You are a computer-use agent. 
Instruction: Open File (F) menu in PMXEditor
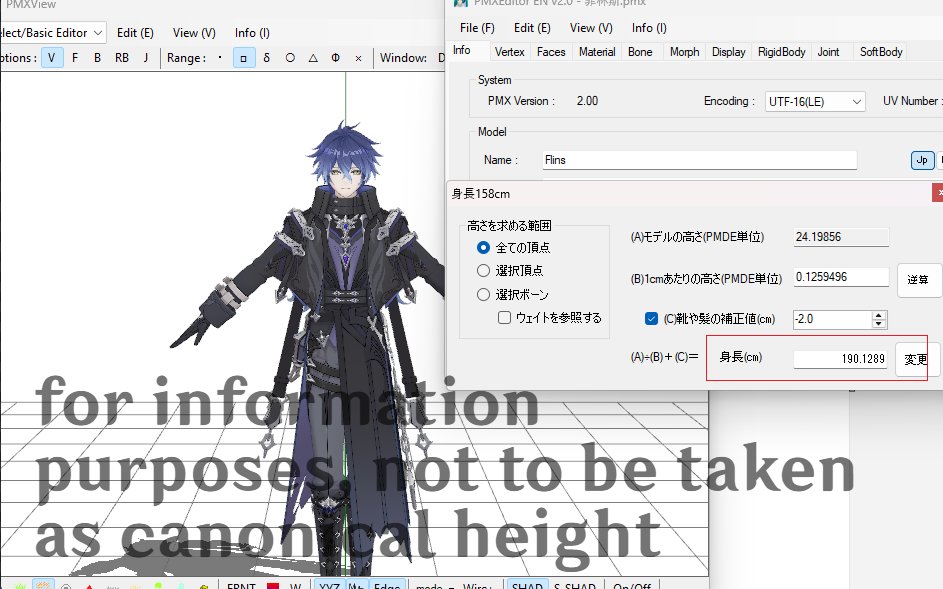pos(477,28)
